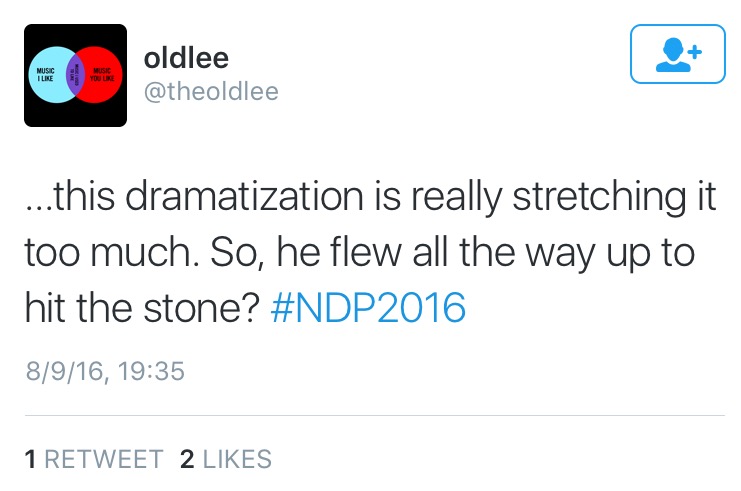Click the red 'Music You Like' circle
The width and height of the screenshot is (741, 491).
[101, 76]
